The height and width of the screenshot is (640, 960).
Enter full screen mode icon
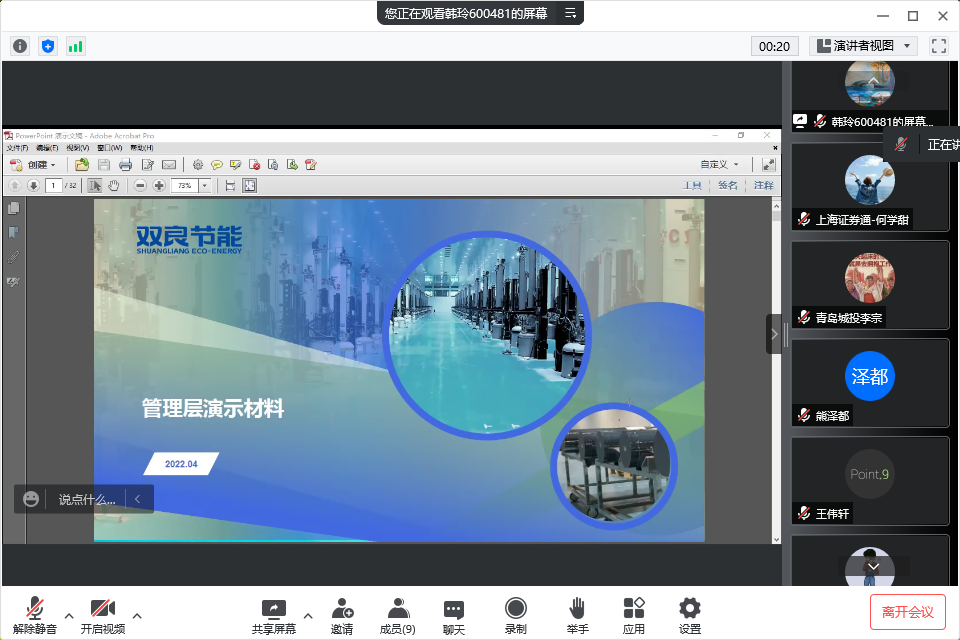click(938, 46)
